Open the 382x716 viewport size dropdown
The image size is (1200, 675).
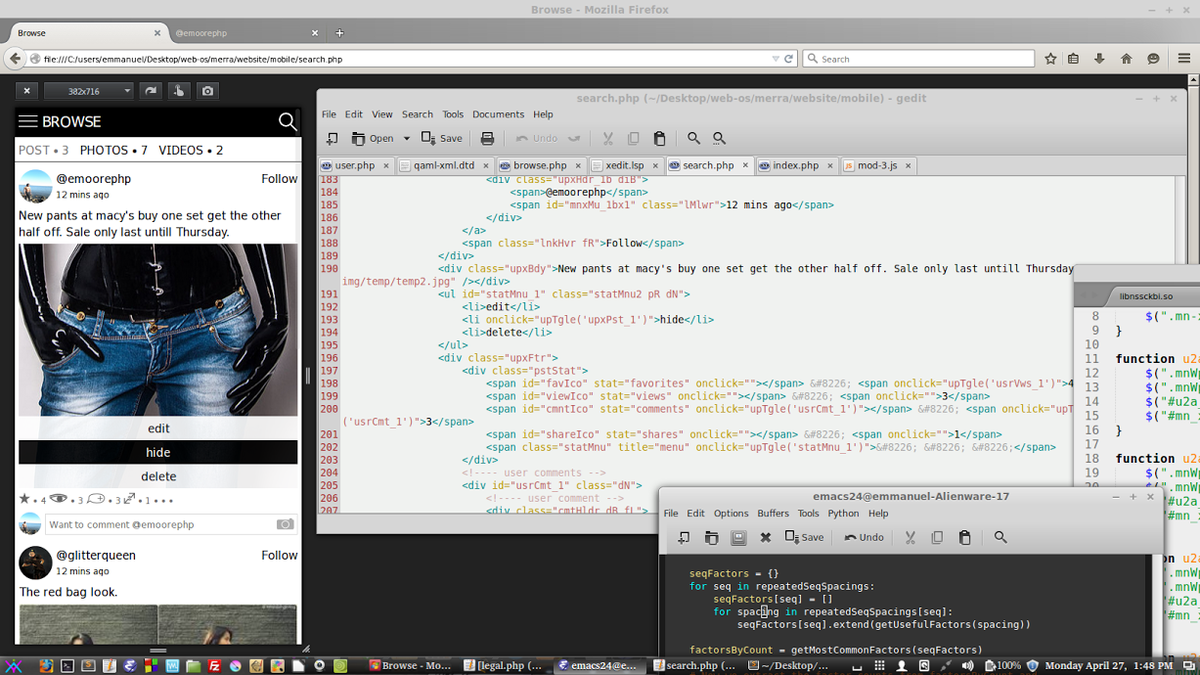coord(88,91)
